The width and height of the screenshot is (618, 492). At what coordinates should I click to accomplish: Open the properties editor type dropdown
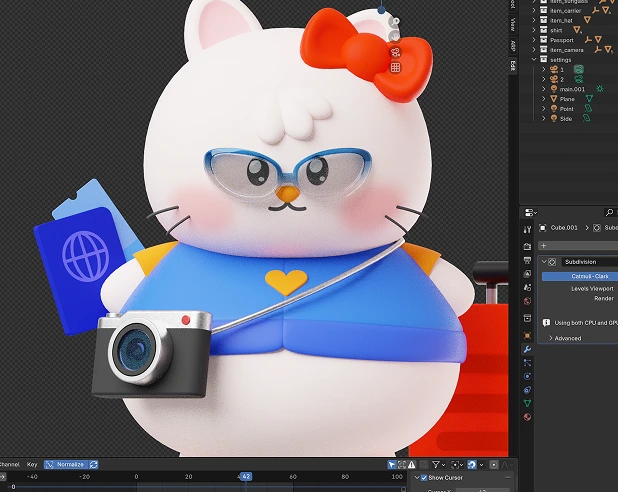click(531, 213)
